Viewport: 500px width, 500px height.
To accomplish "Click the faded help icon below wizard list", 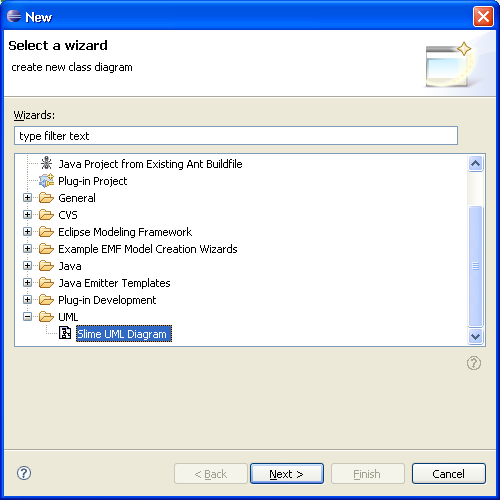I will coord(474,363).
